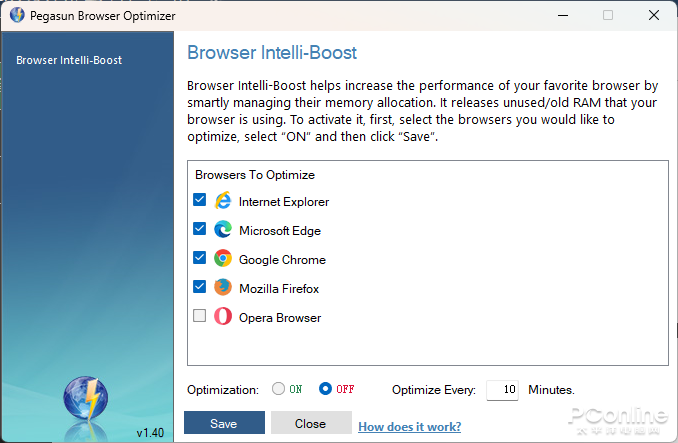Click the Pegasun Browser Optimizer title text
Image resolution: width=678 pixels, height=443 pixels.
pyautogui.click(x=102, y=16)
